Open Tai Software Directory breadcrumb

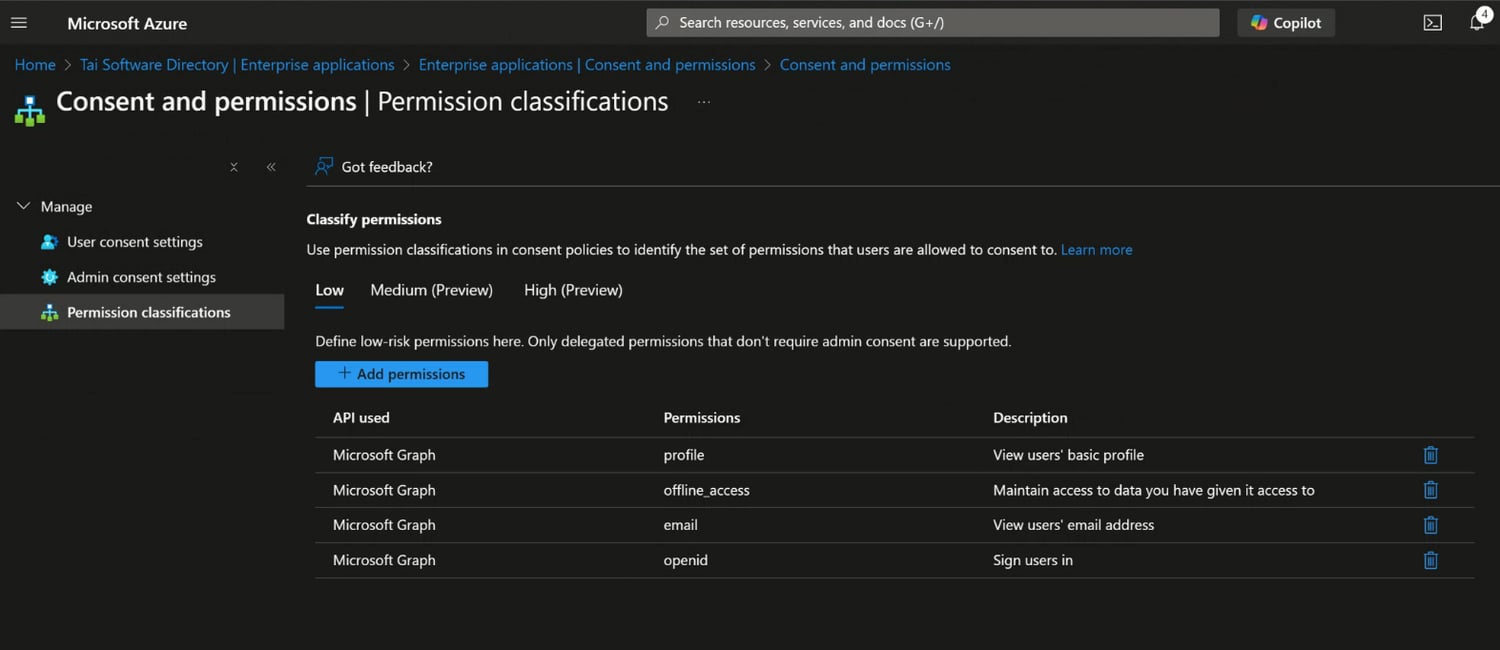[237, 65]
